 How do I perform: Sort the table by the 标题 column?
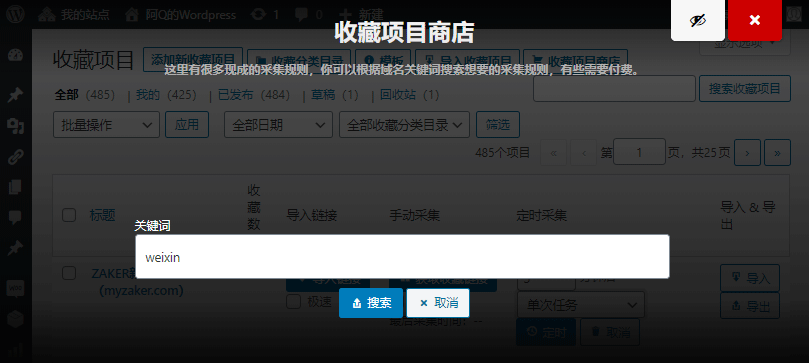[x=103, y=215]
